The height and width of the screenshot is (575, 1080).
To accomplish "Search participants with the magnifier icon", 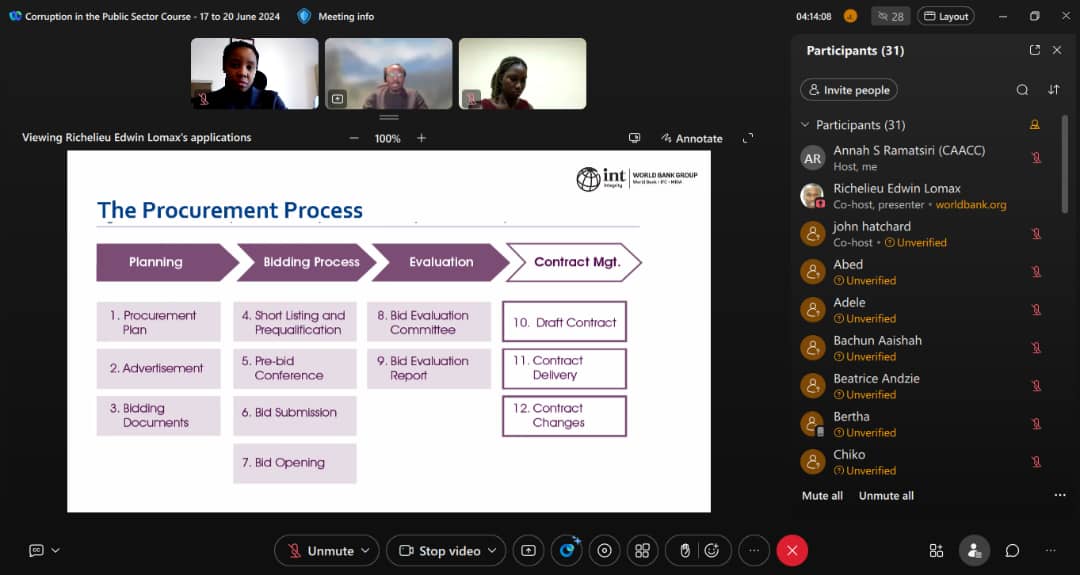I will [x=1022, y=90].
